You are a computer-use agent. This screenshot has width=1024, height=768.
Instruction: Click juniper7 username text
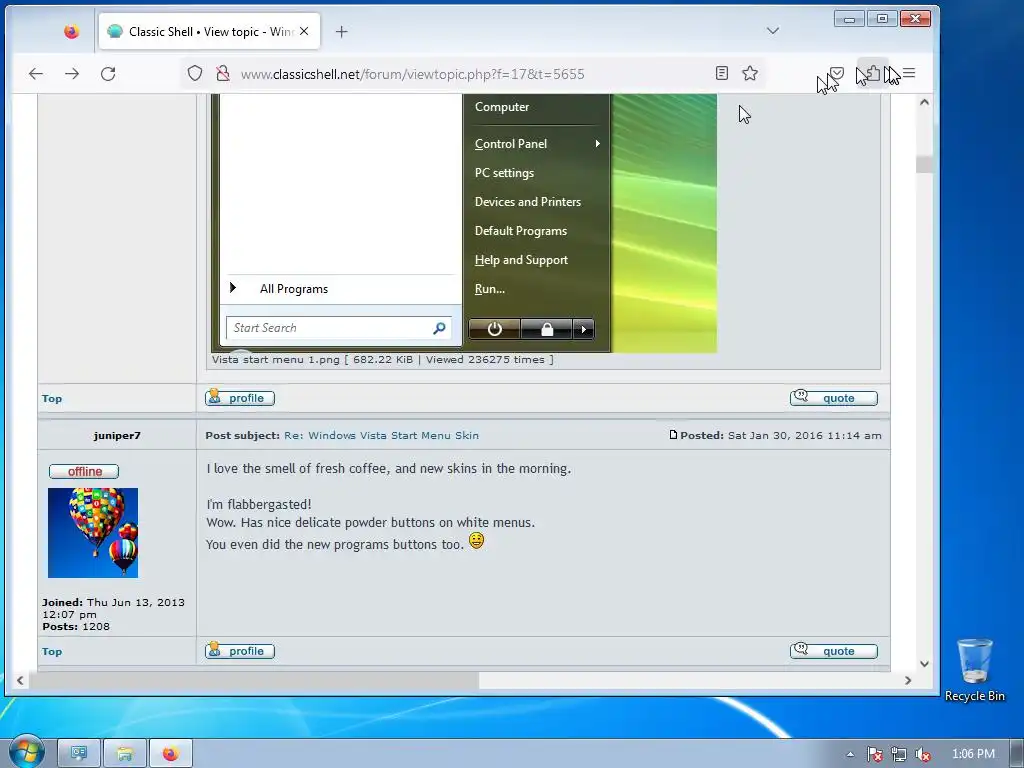click(117, 436)
